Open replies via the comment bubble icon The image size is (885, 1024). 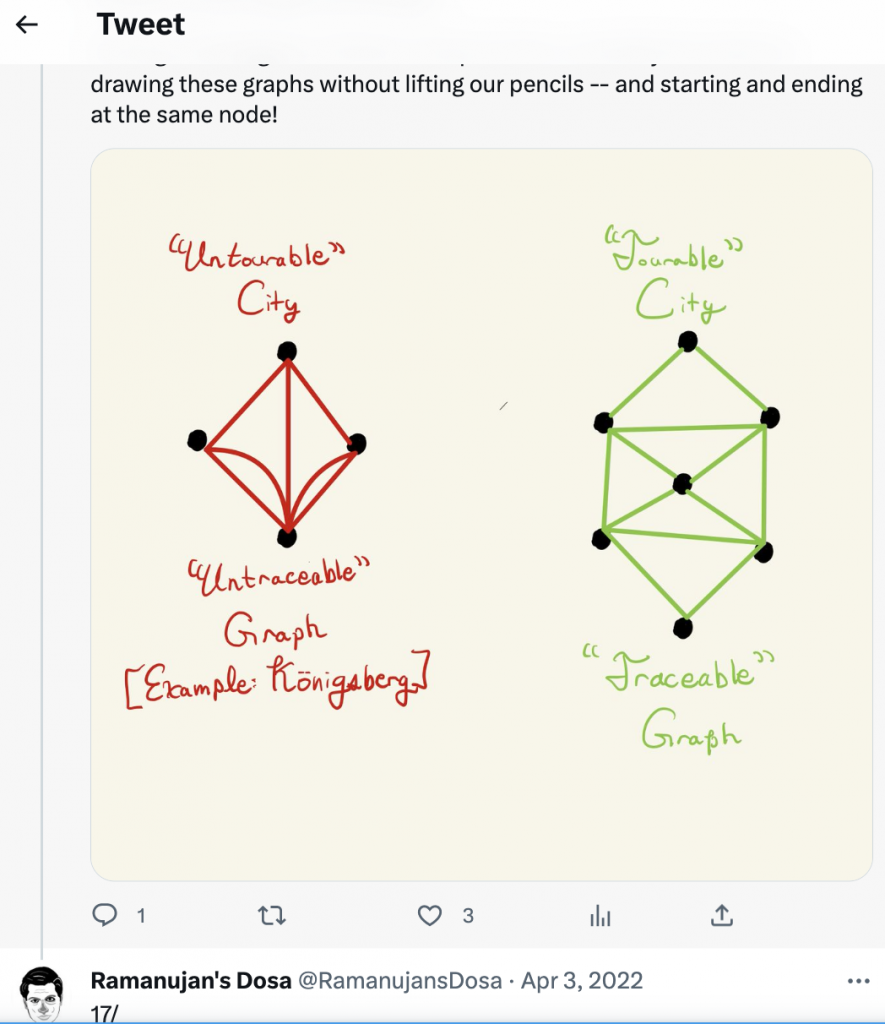tap(105, 915)
